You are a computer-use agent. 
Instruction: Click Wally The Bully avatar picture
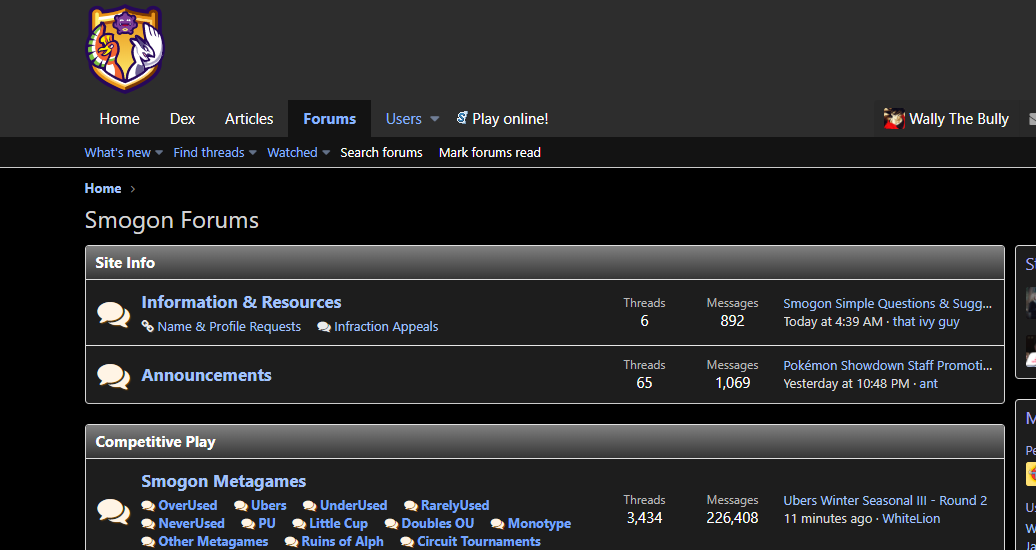tap(894, 119)
